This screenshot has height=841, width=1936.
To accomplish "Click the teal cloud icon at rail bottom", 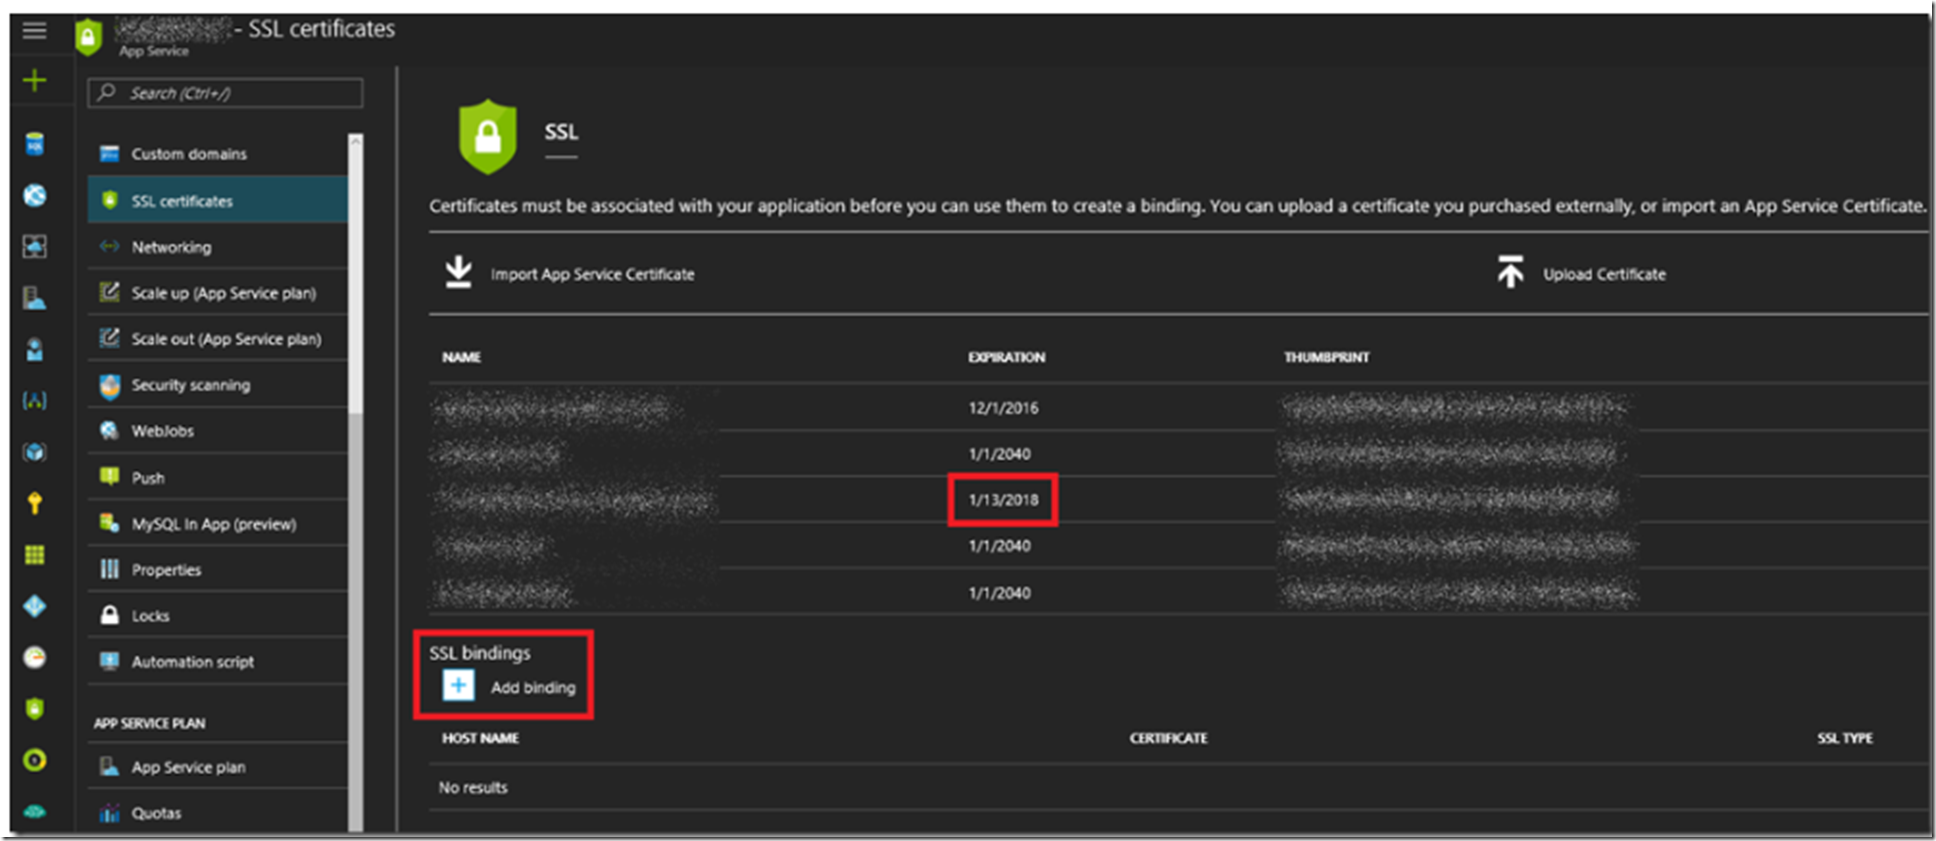I will tap(34, 811).
